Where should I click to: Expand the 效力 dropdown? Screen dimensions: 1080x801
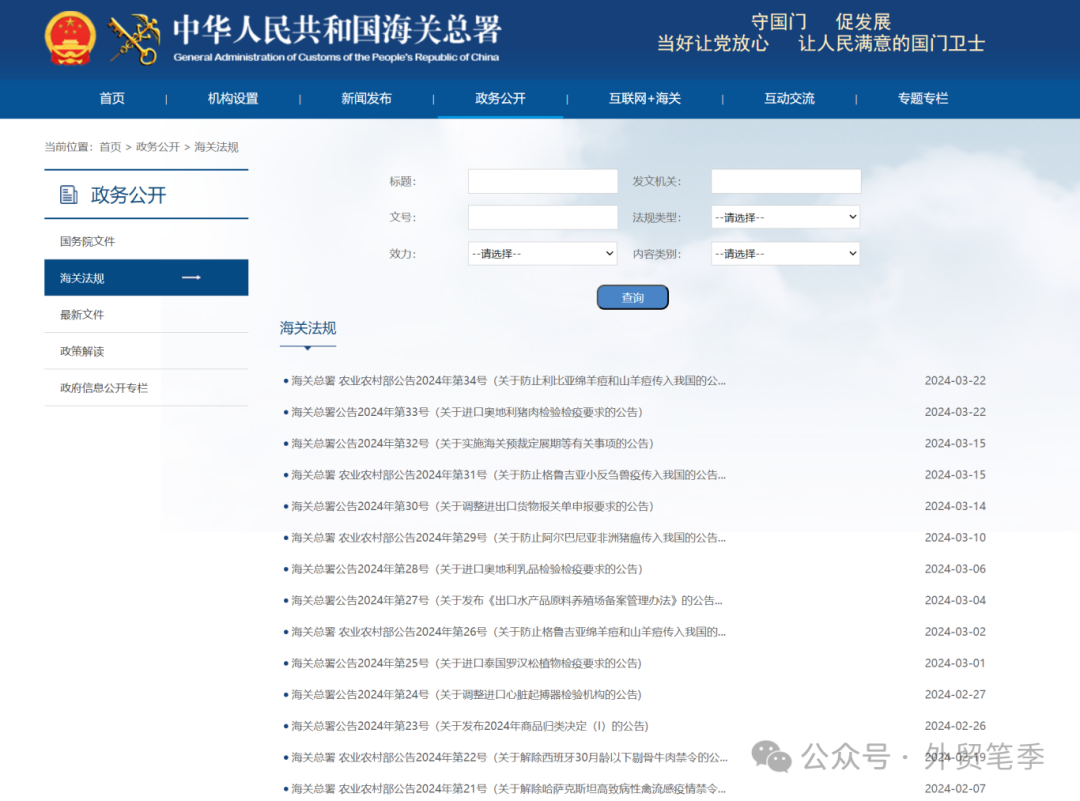(543, 253)
